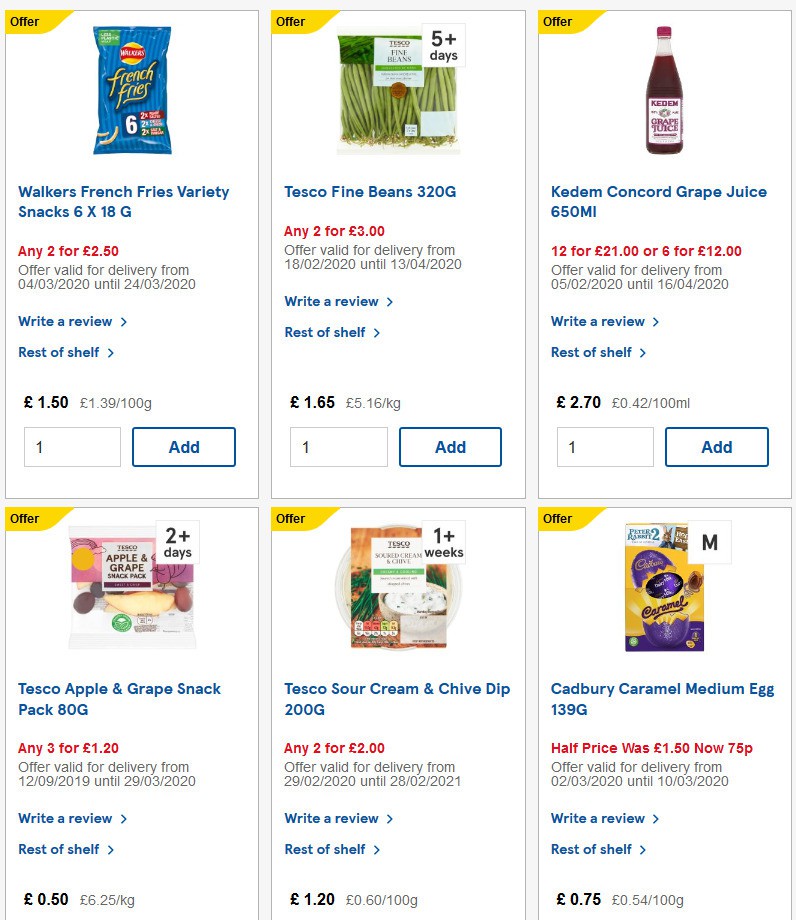Click the 5+ days freshness badge on Fine Beans
796x920 pixels.
pyautogui.click(x=441, y=48)
